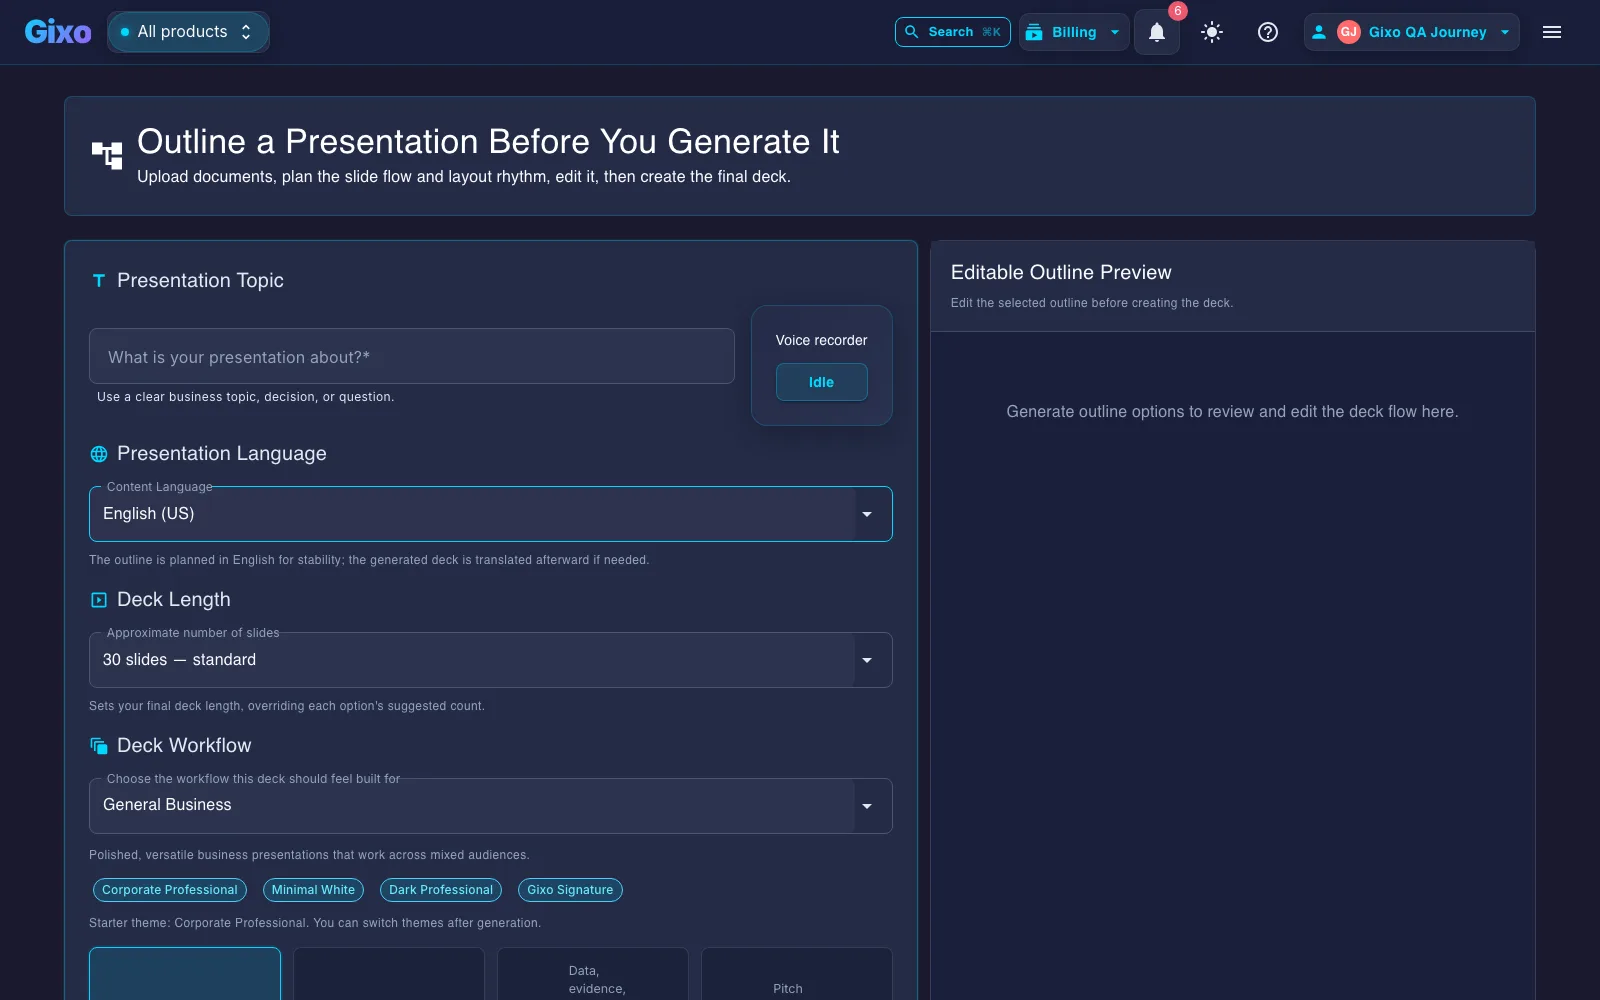Image resolution: width=1600 pixels, height=1000 pixels.
Task: Select the Minimal White theme chip
Action: (x=313, y=890)
